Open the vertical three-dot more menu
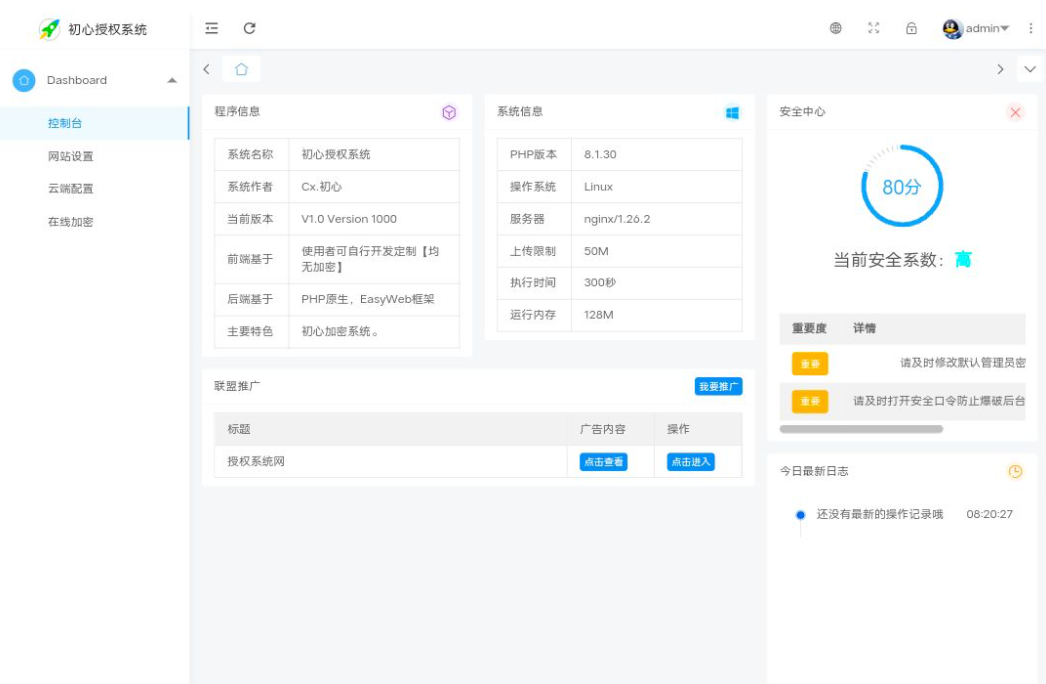 tap(1031, 28)
